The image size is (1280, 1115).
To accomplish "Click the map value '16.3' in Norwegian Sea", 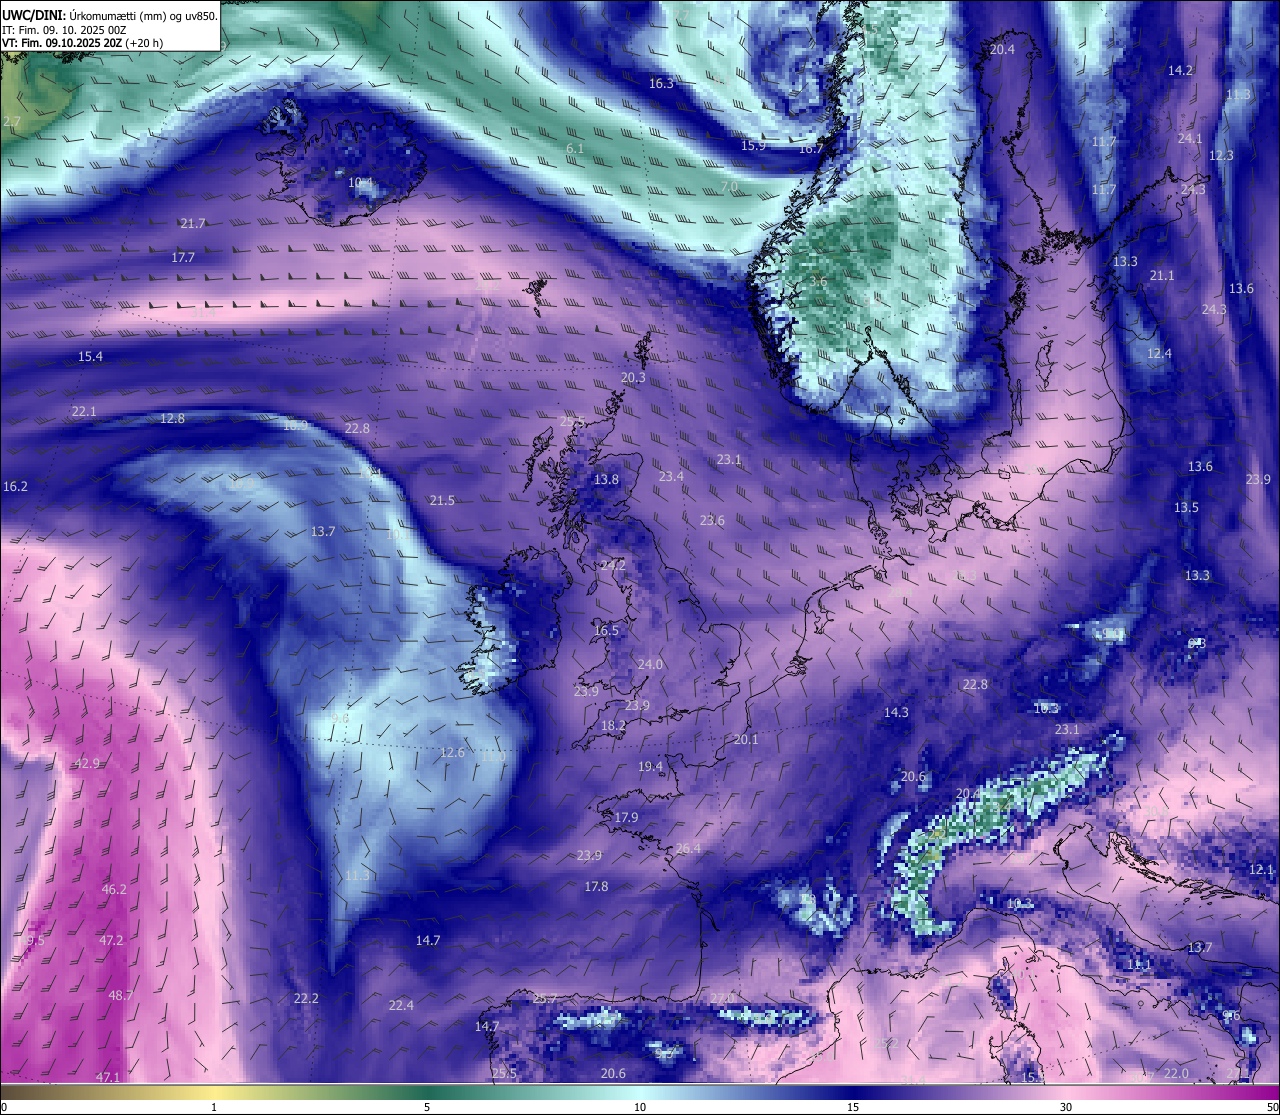I will point(661,83).
